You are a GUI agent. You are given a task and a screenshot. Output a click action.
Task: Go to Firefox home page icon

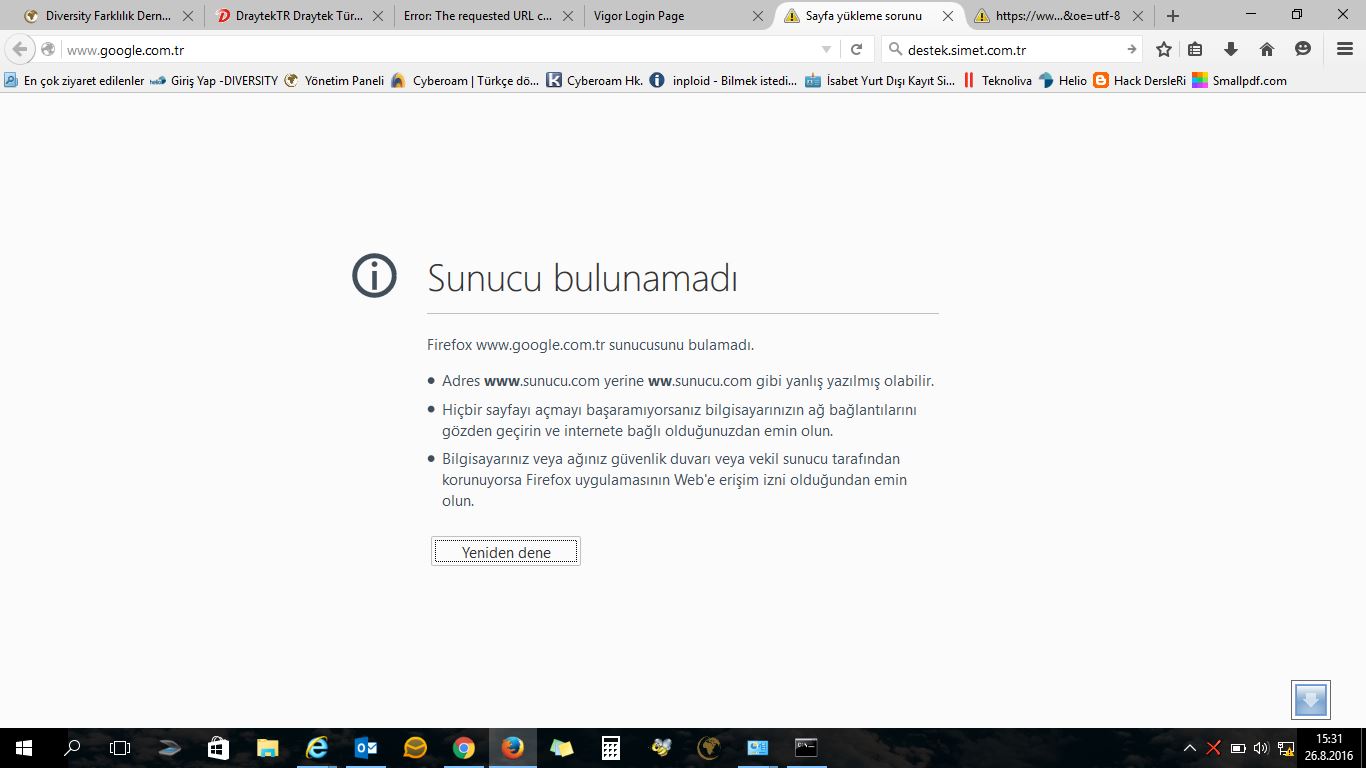tap(1266, 50)
